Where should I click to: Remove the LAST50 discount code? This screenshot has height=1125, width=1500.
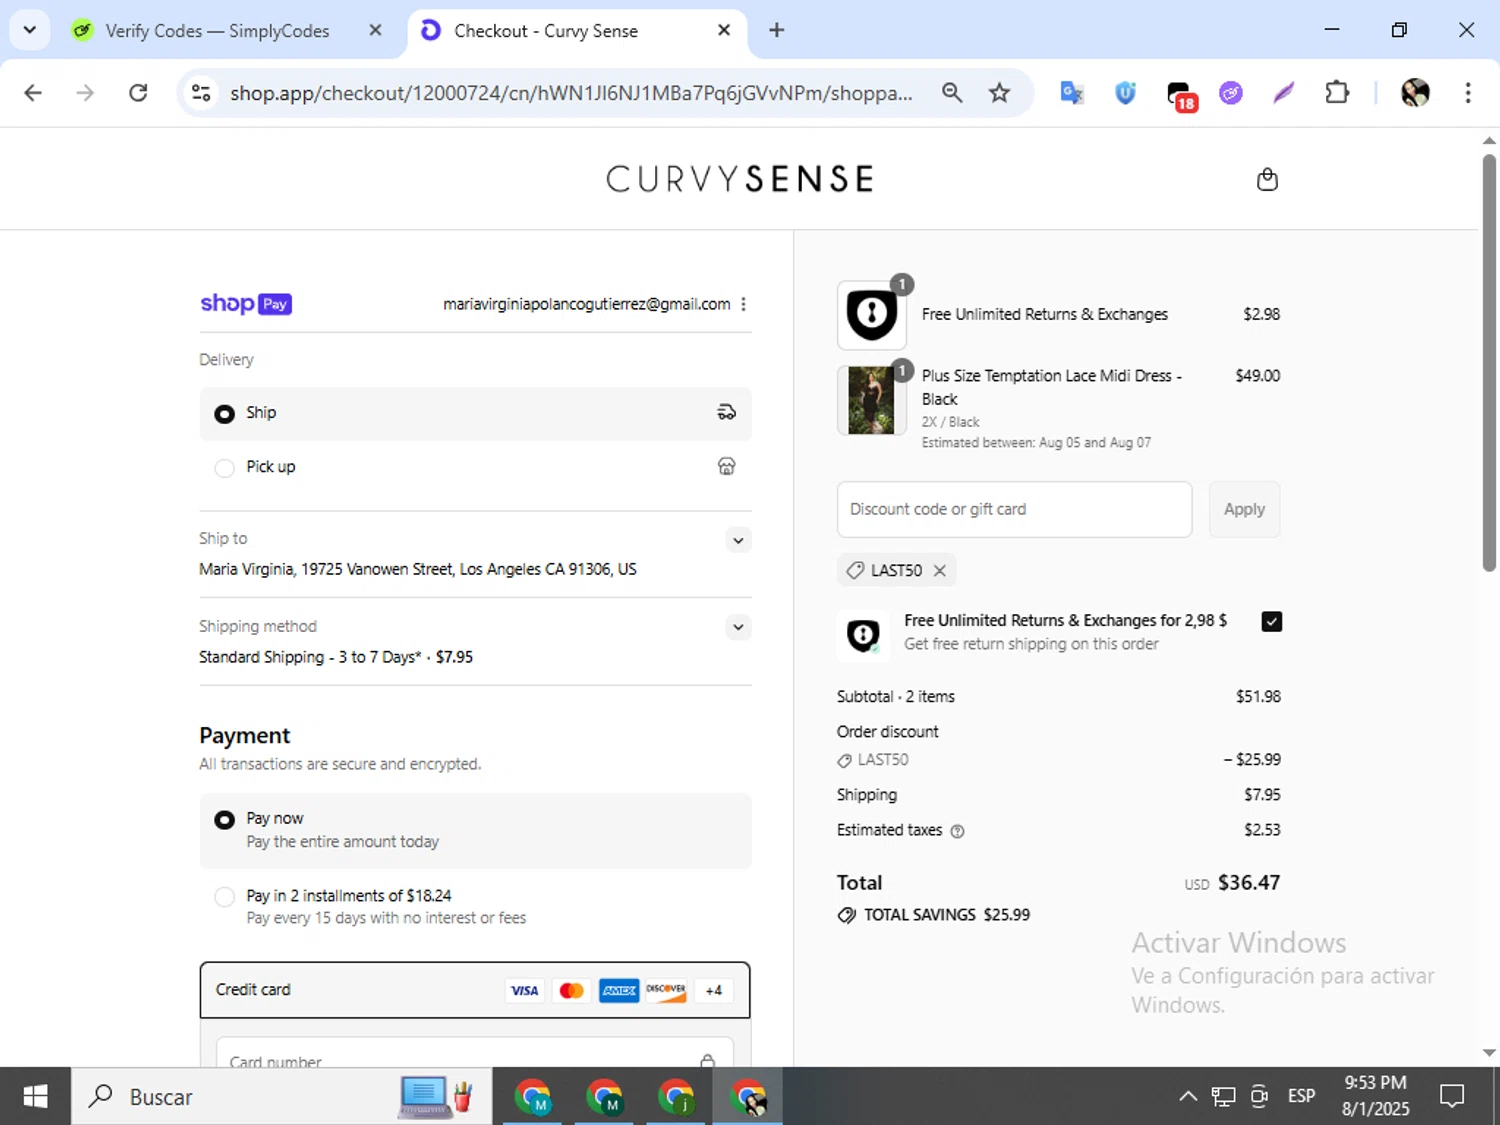click(x=939, y=570)
